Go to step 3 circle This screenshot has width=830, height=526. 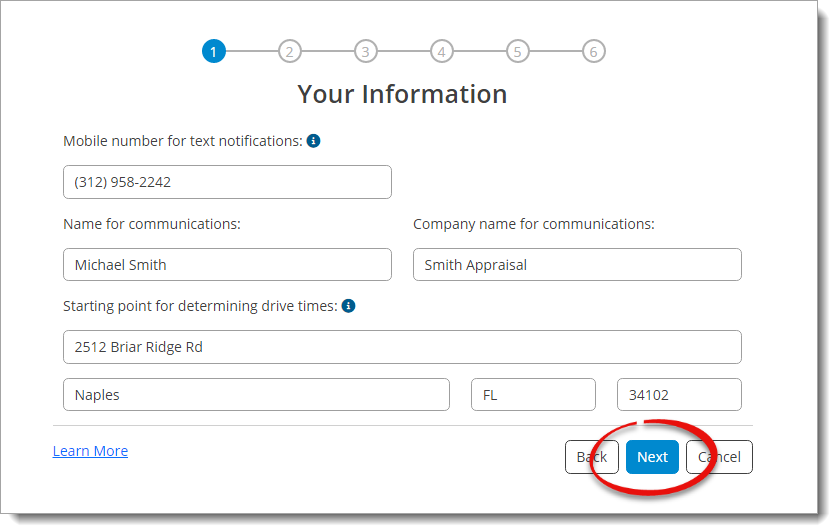tap(365, 51)
